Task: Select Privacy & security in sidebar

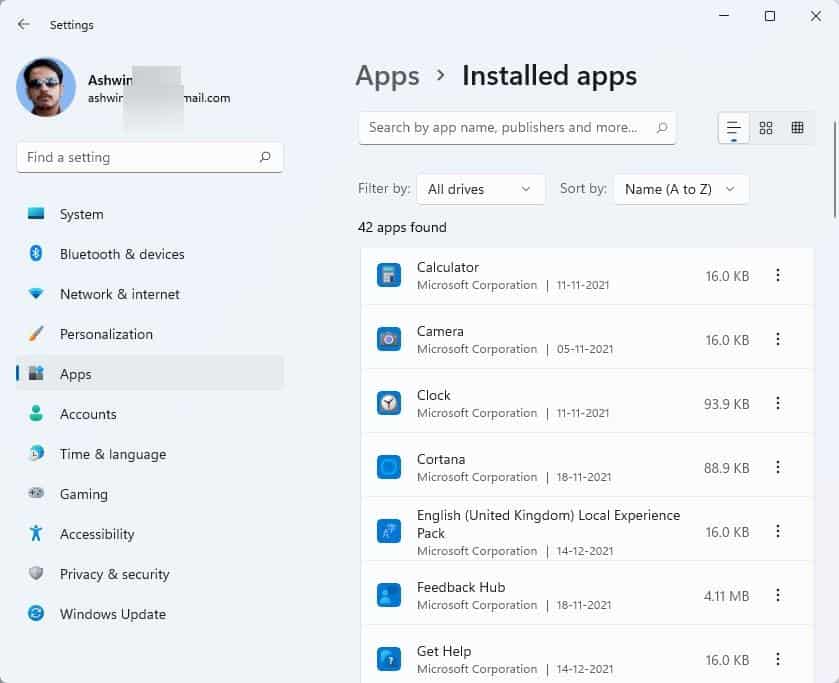Action: 114,574
